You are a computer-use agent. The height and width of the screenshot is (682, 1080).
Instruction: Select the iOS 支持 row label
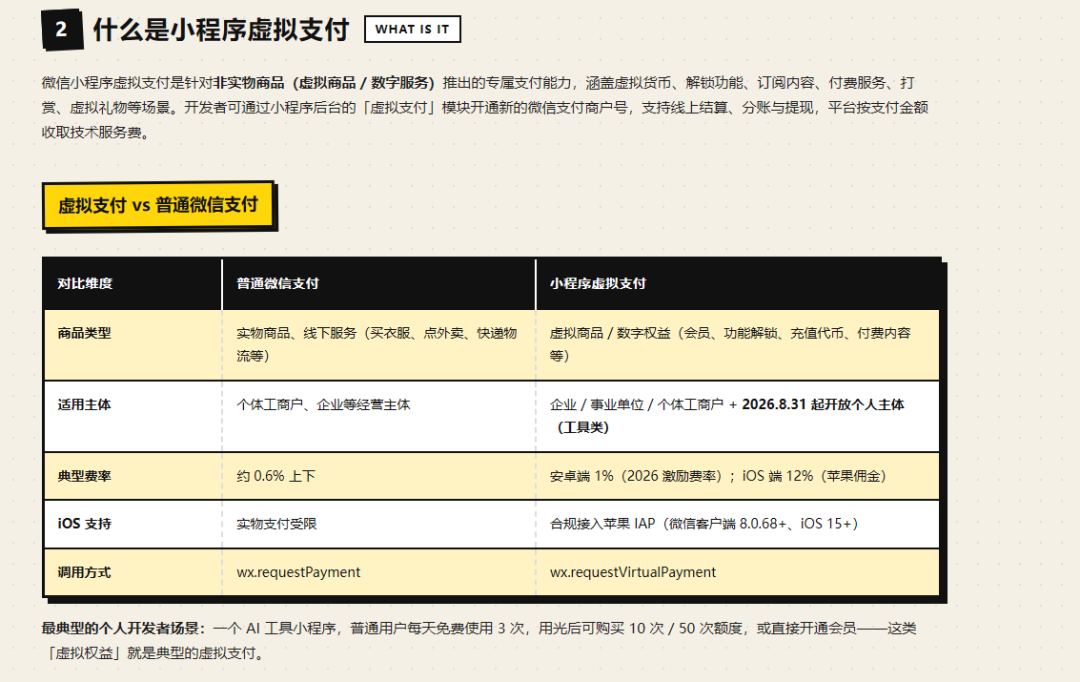click(84, 524)
